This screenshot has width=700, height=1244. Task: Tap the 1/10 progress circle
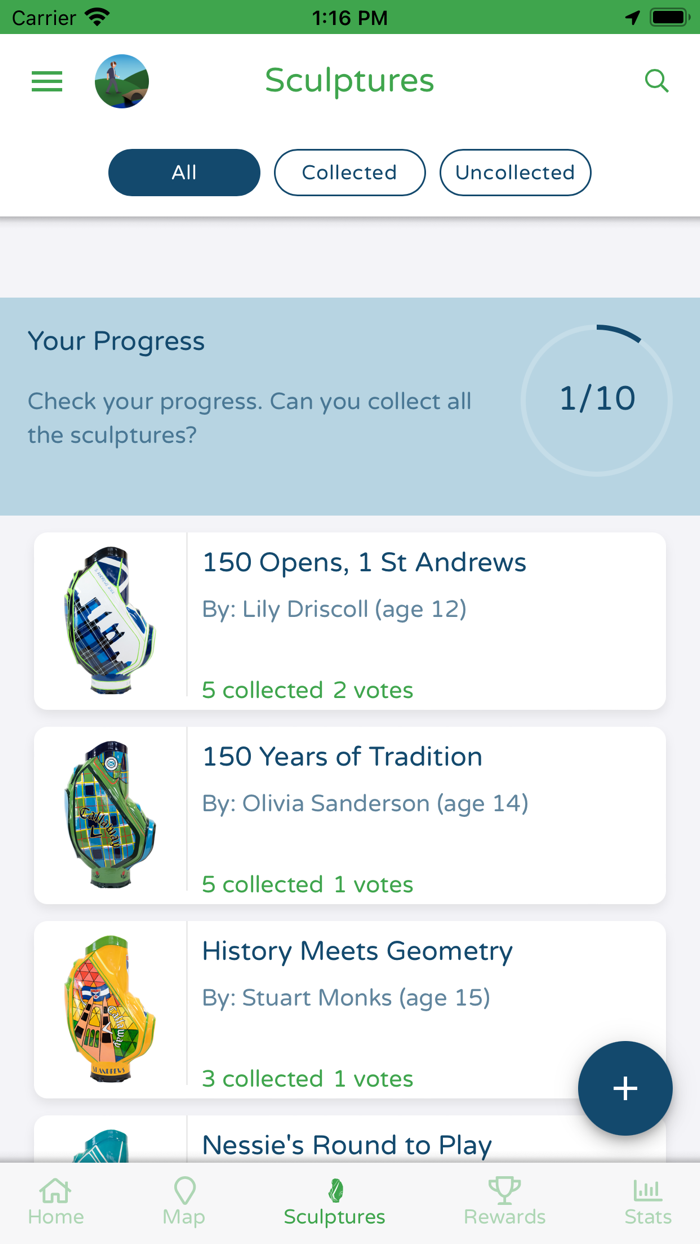pos(597,399)
